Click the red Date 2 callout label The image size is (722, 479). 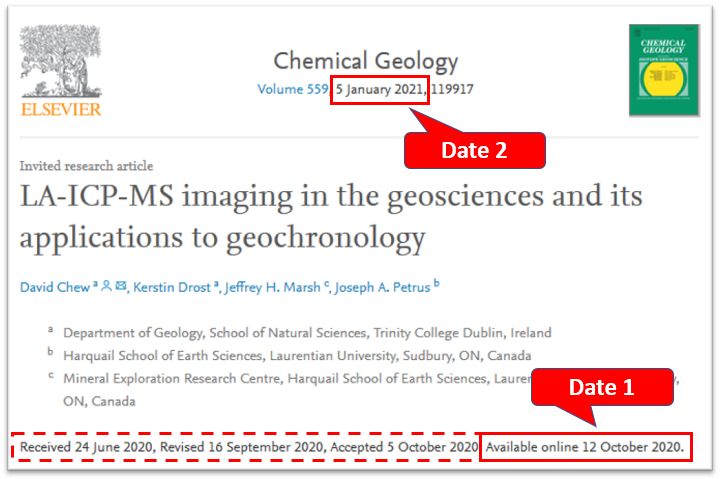click(474, 150)
